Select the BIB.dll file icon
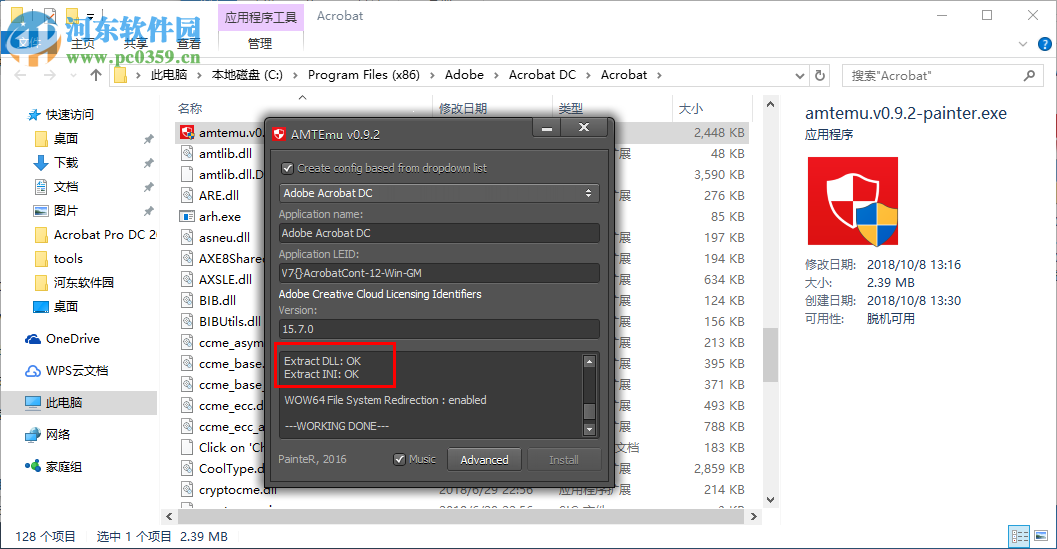Image resolution: width=1057 pixels, height=549 pixels. [x=187, y=300]
